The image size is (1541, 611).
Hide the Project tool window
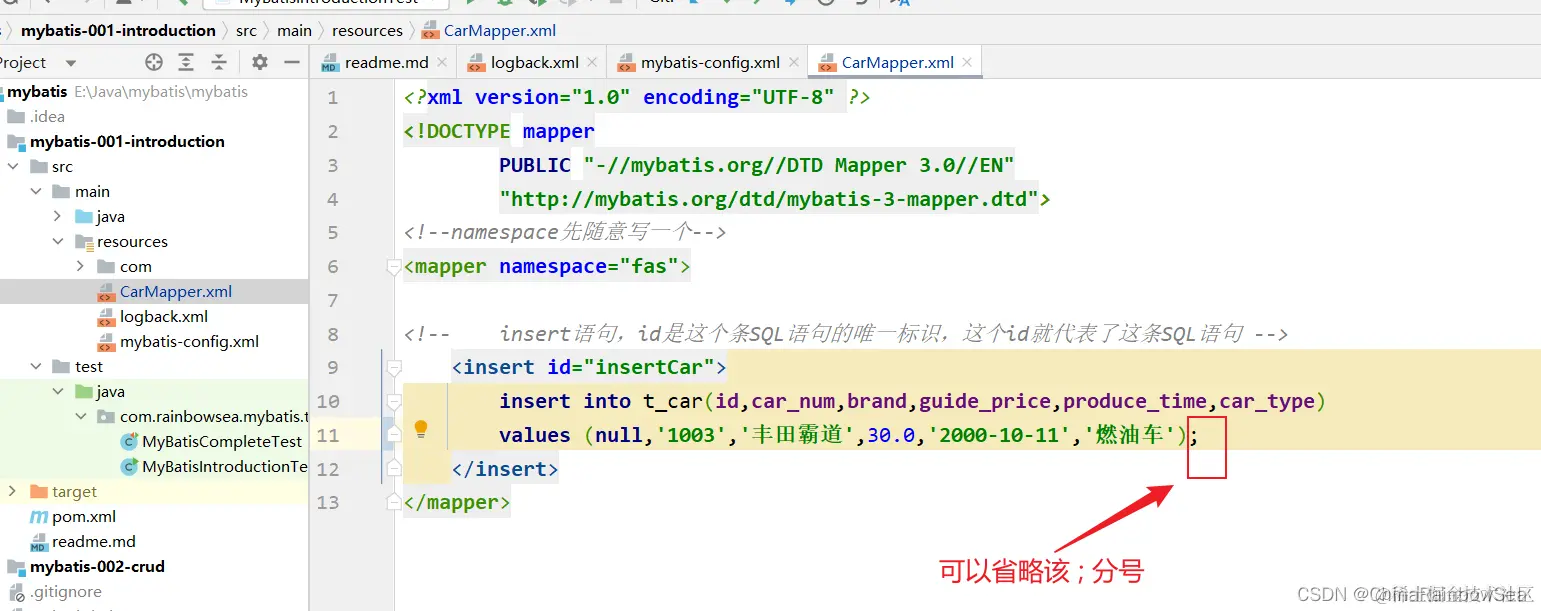tap(292, 62)
